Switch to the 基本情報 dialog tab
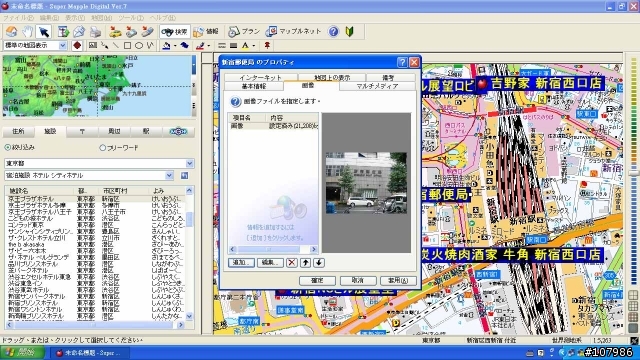This screenshot has height=360, width=640. coord(253,86)
